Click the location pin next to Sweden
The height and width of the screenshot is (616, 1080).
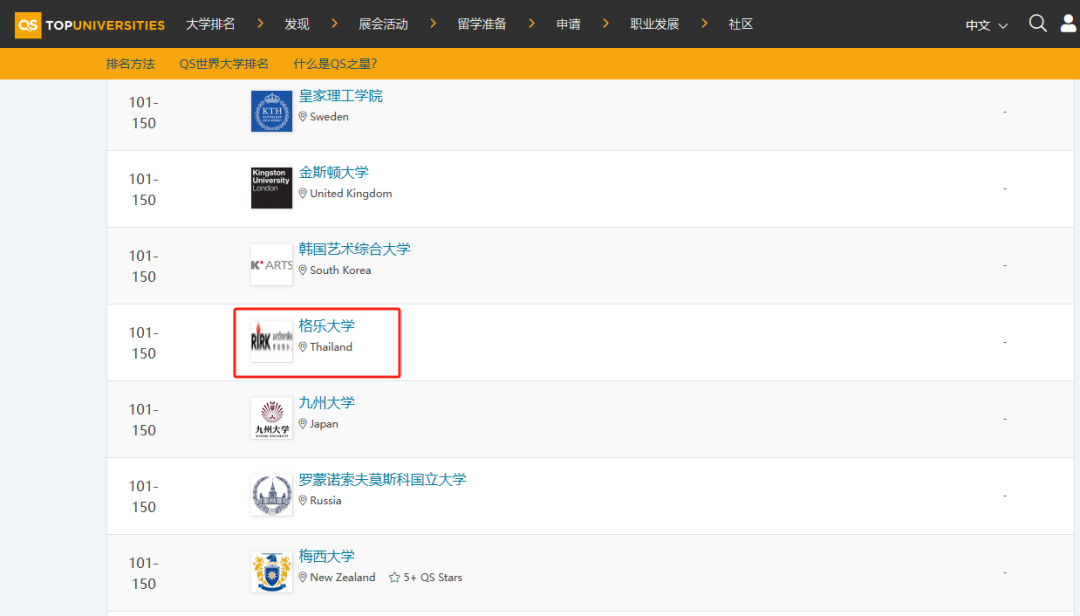point(302,117)
